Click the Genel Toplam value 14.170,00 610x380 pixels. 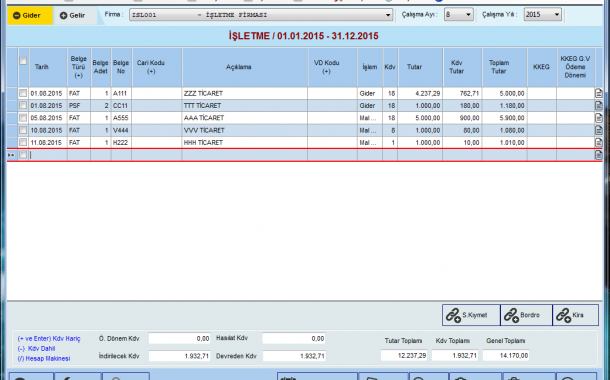tap(506, 355)
